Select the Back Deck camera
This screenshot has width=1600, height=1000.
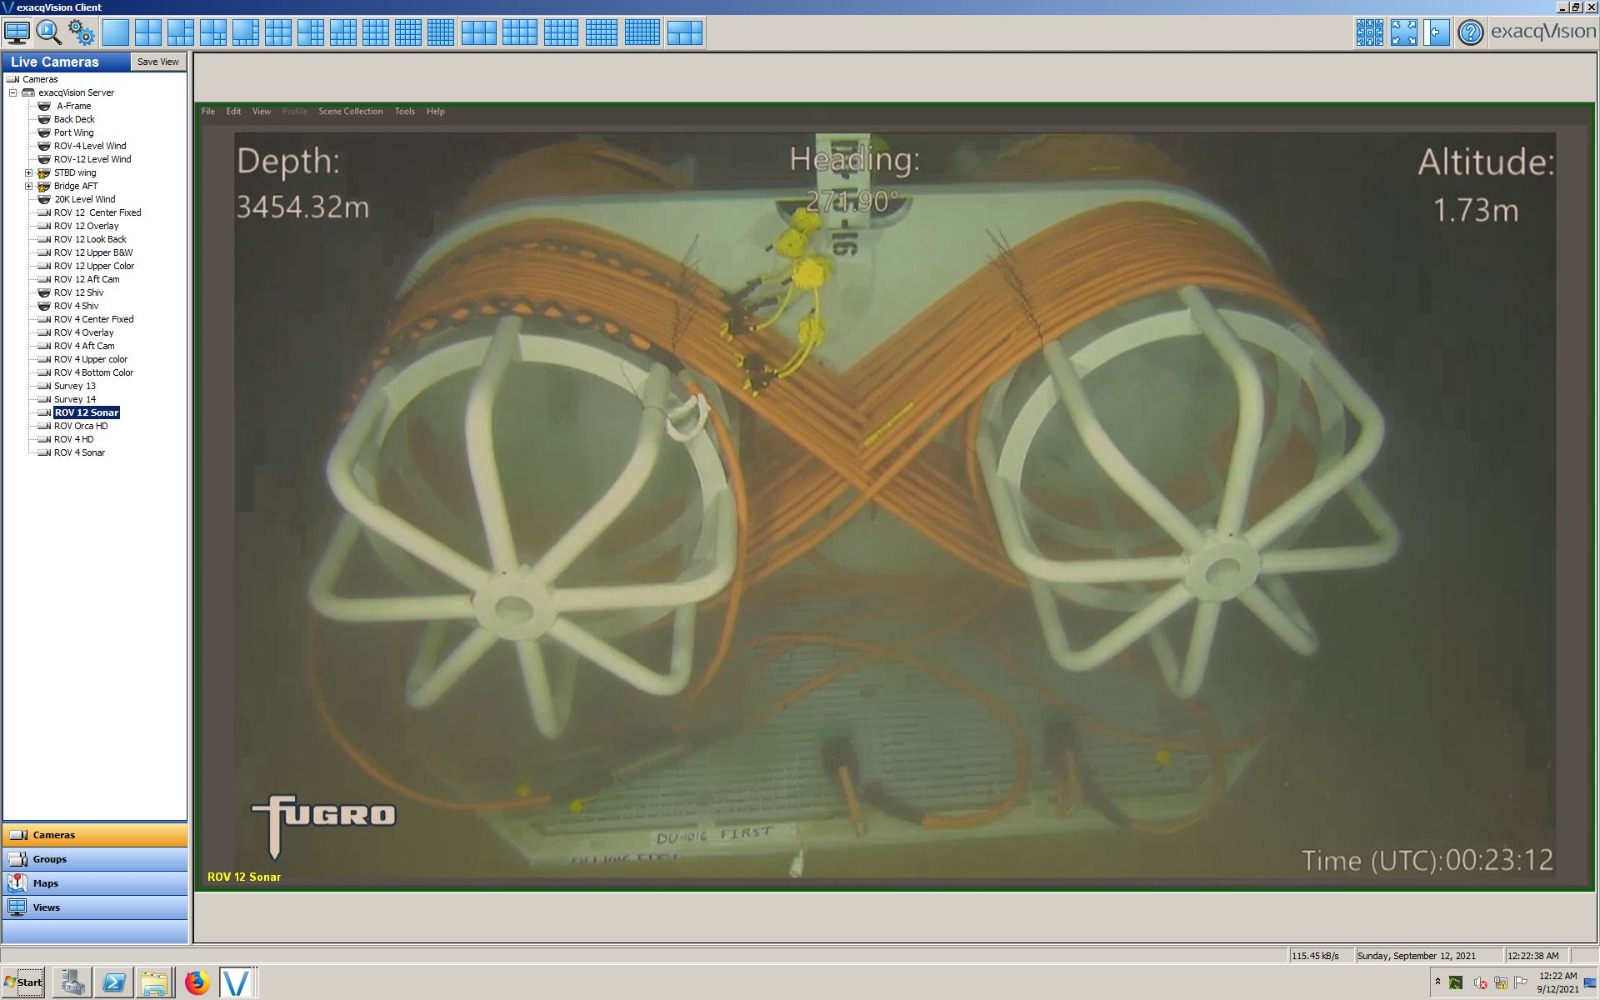point(74,119)
